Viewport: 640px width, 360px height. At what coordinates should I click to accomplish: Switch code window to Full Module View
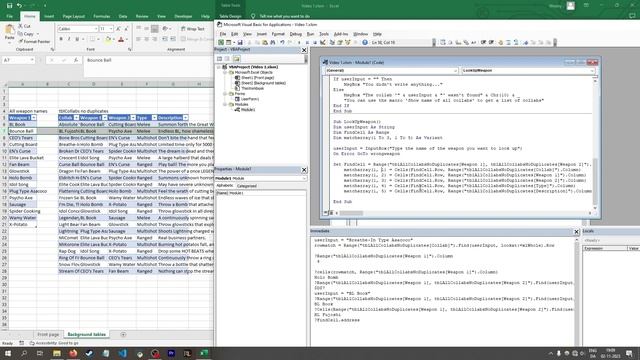coord(331,213)
